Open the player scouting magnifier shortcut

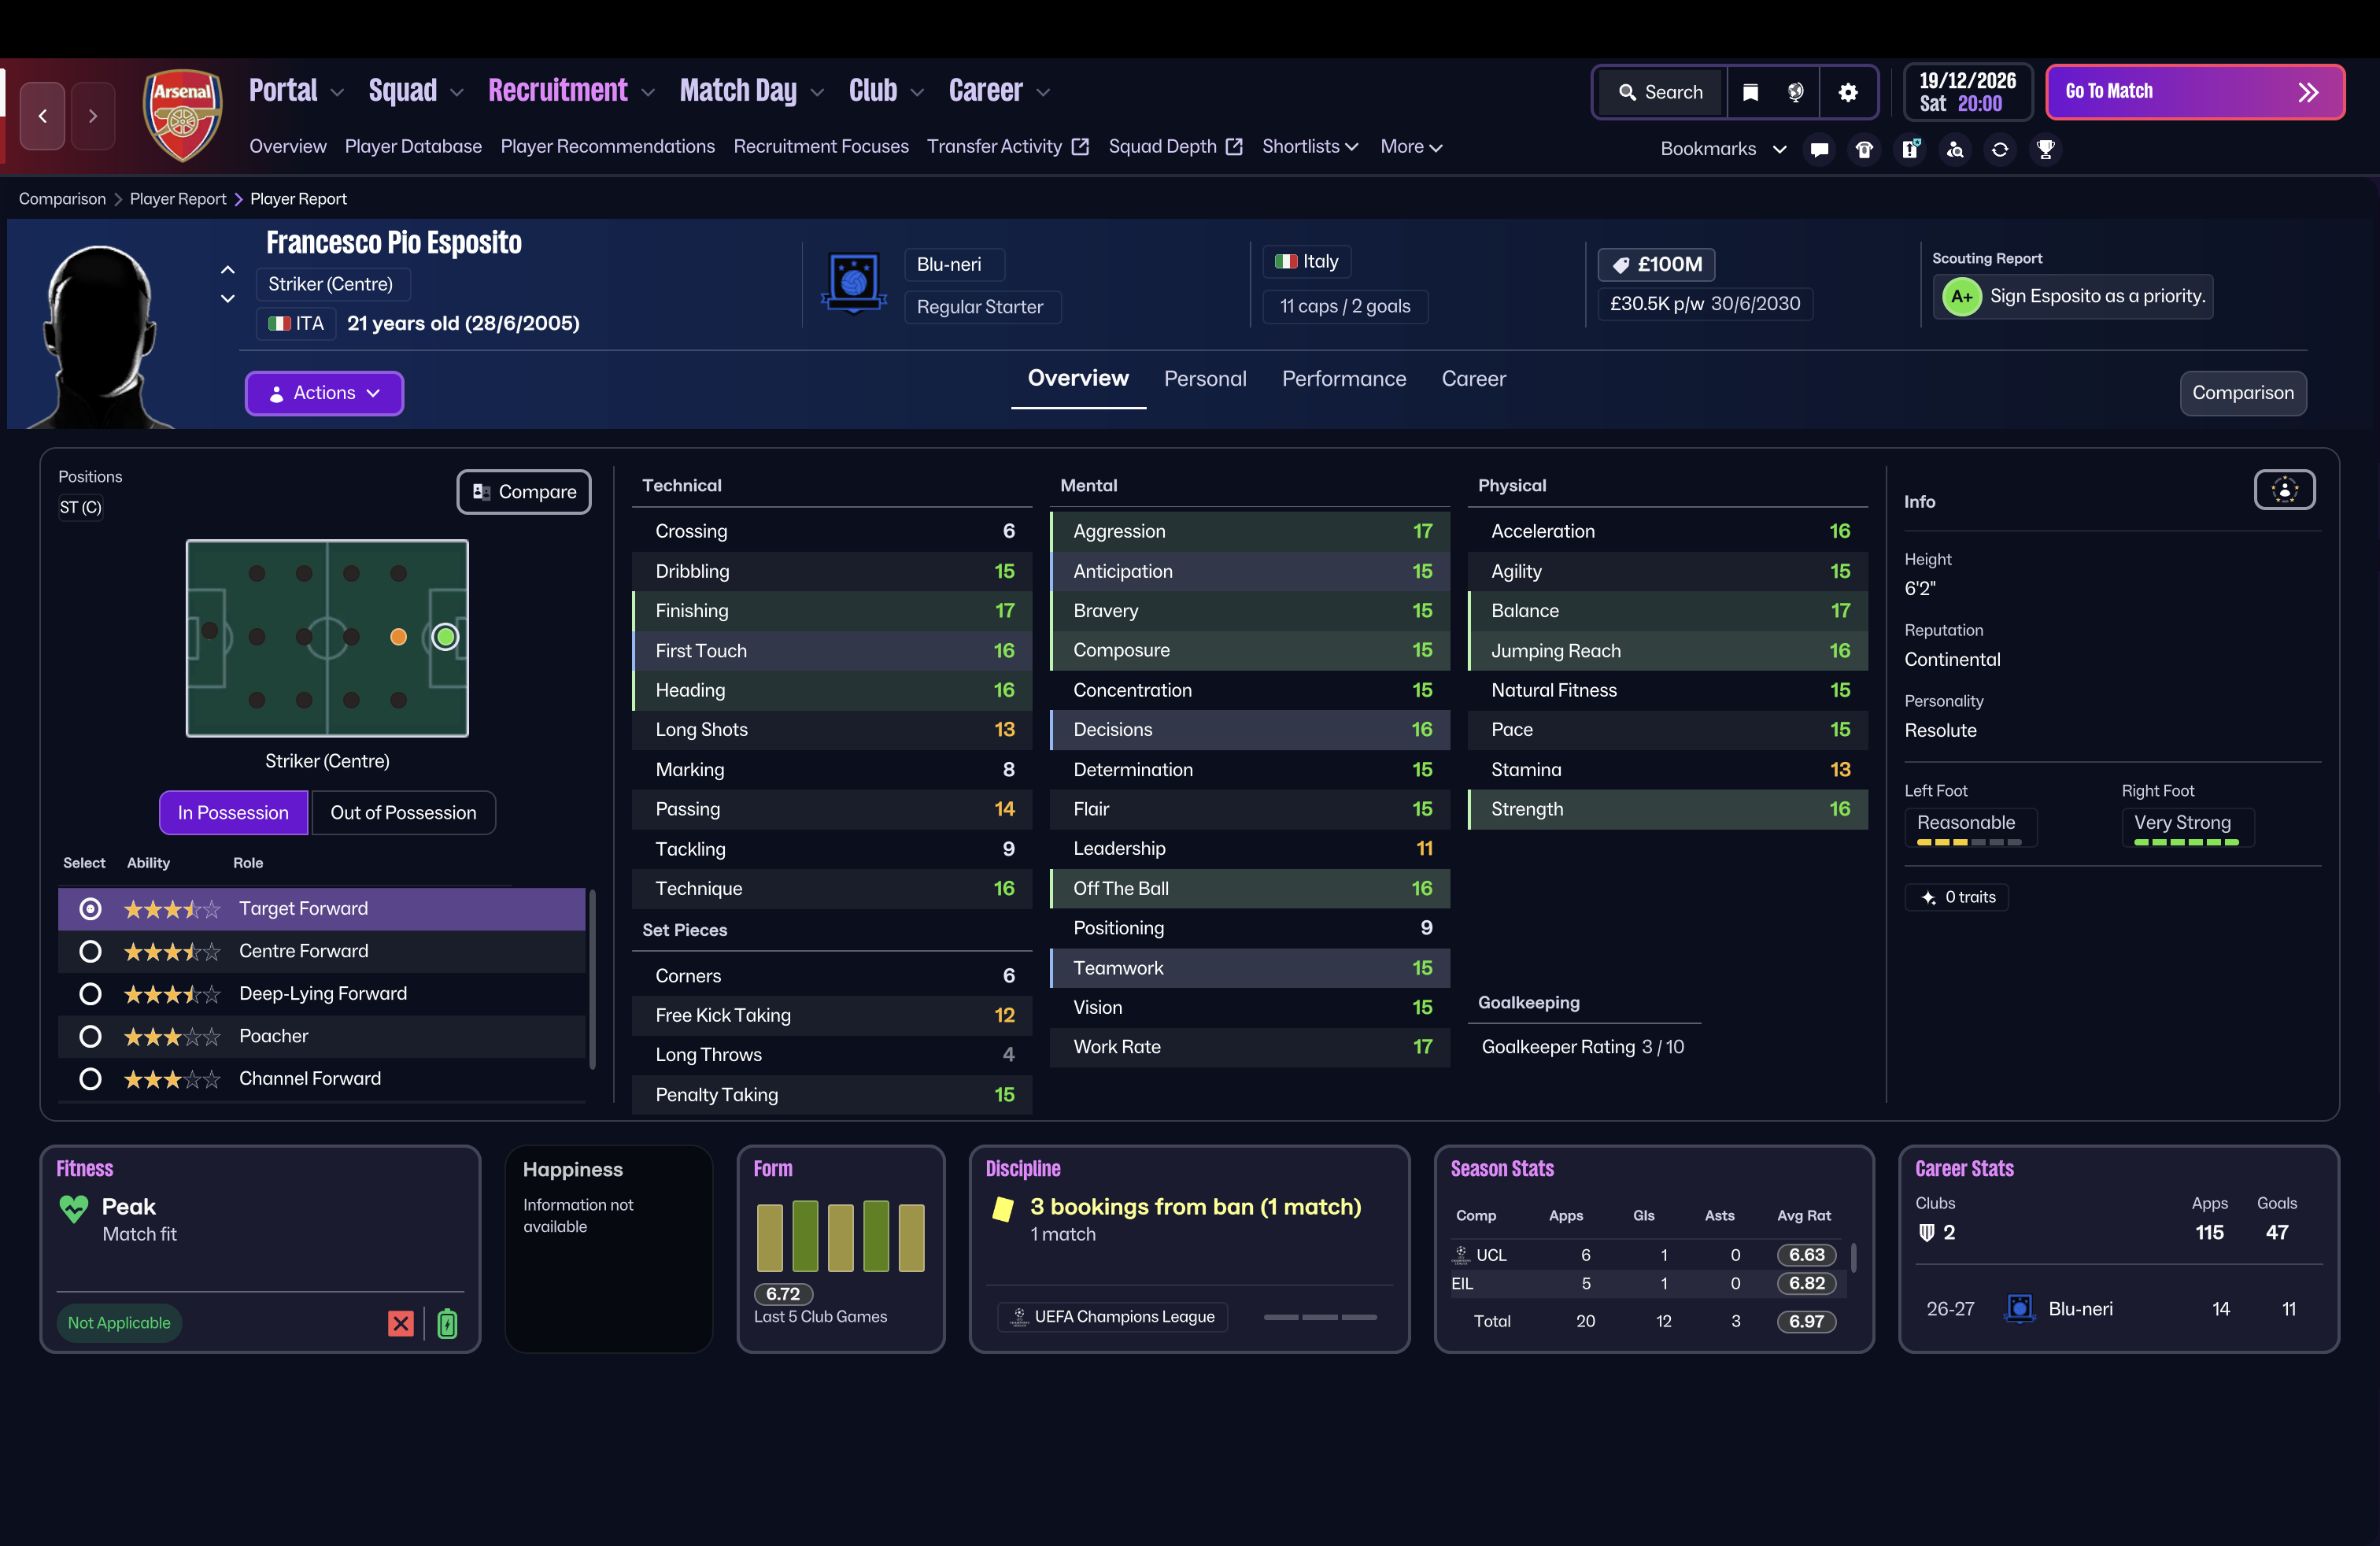pos(1955,149)
